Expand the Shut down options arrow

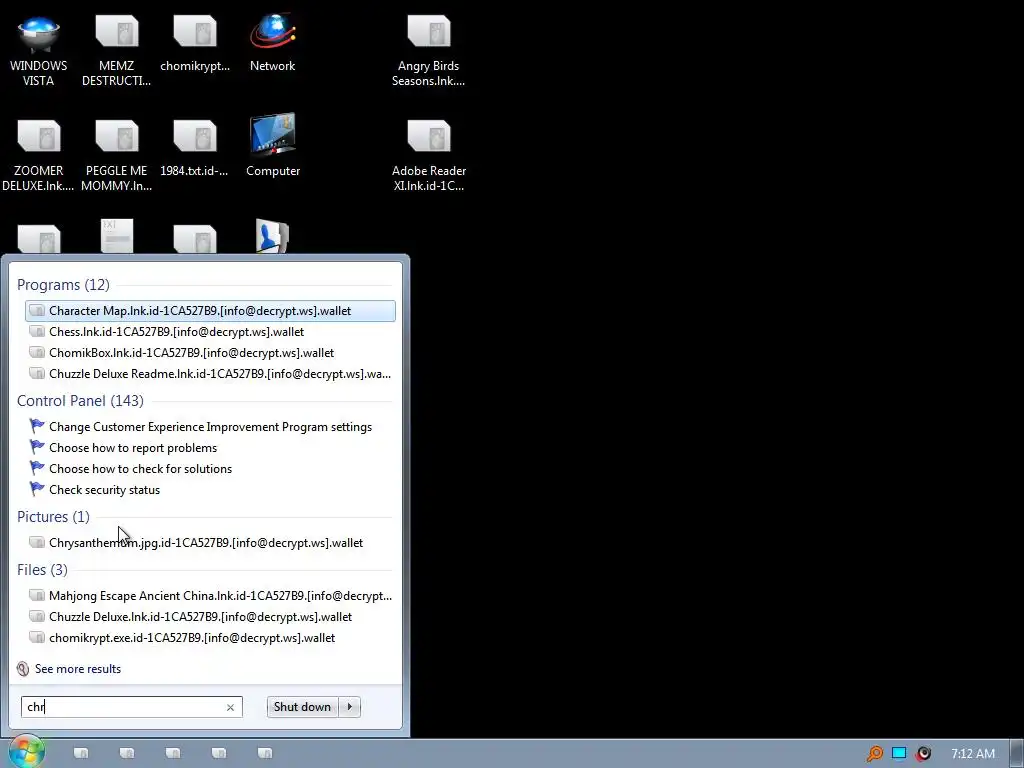(349, 707)
